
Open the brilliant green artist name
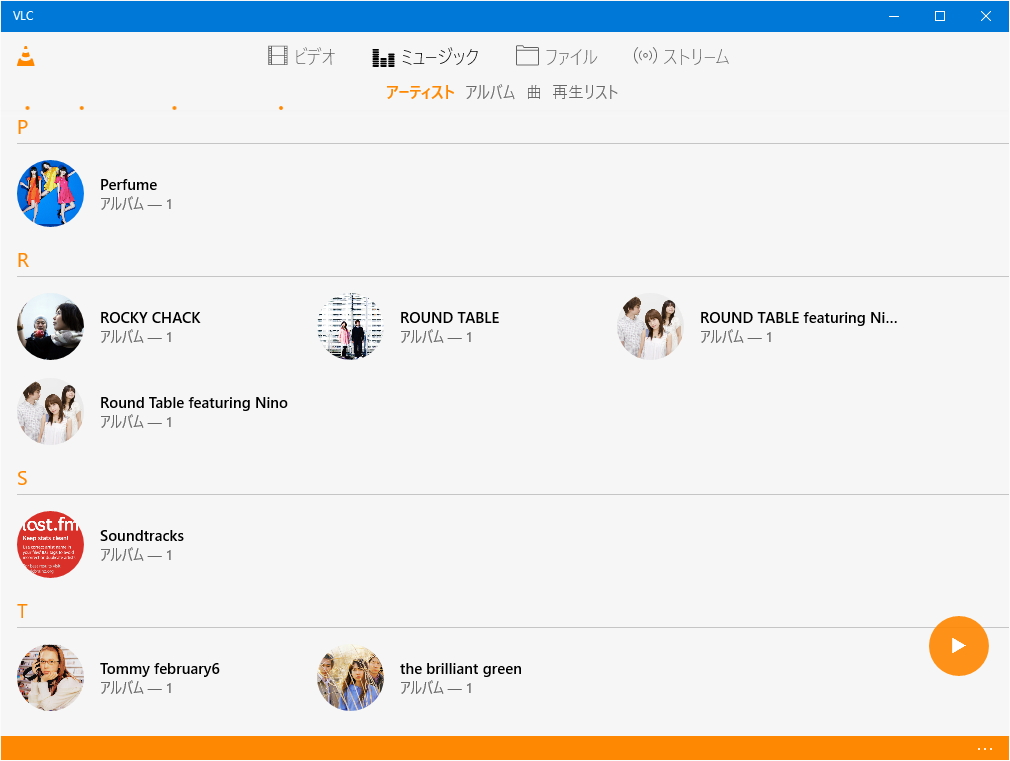pos(461,669)
